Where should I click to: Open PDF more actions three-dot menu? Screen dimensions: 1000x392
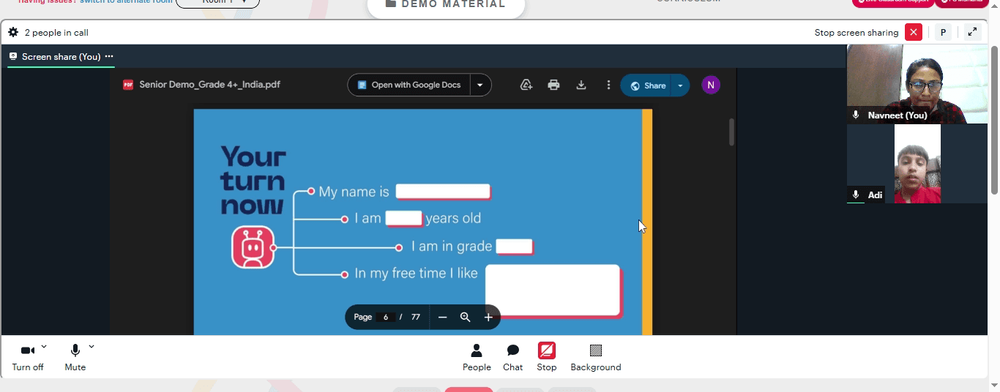608,85
